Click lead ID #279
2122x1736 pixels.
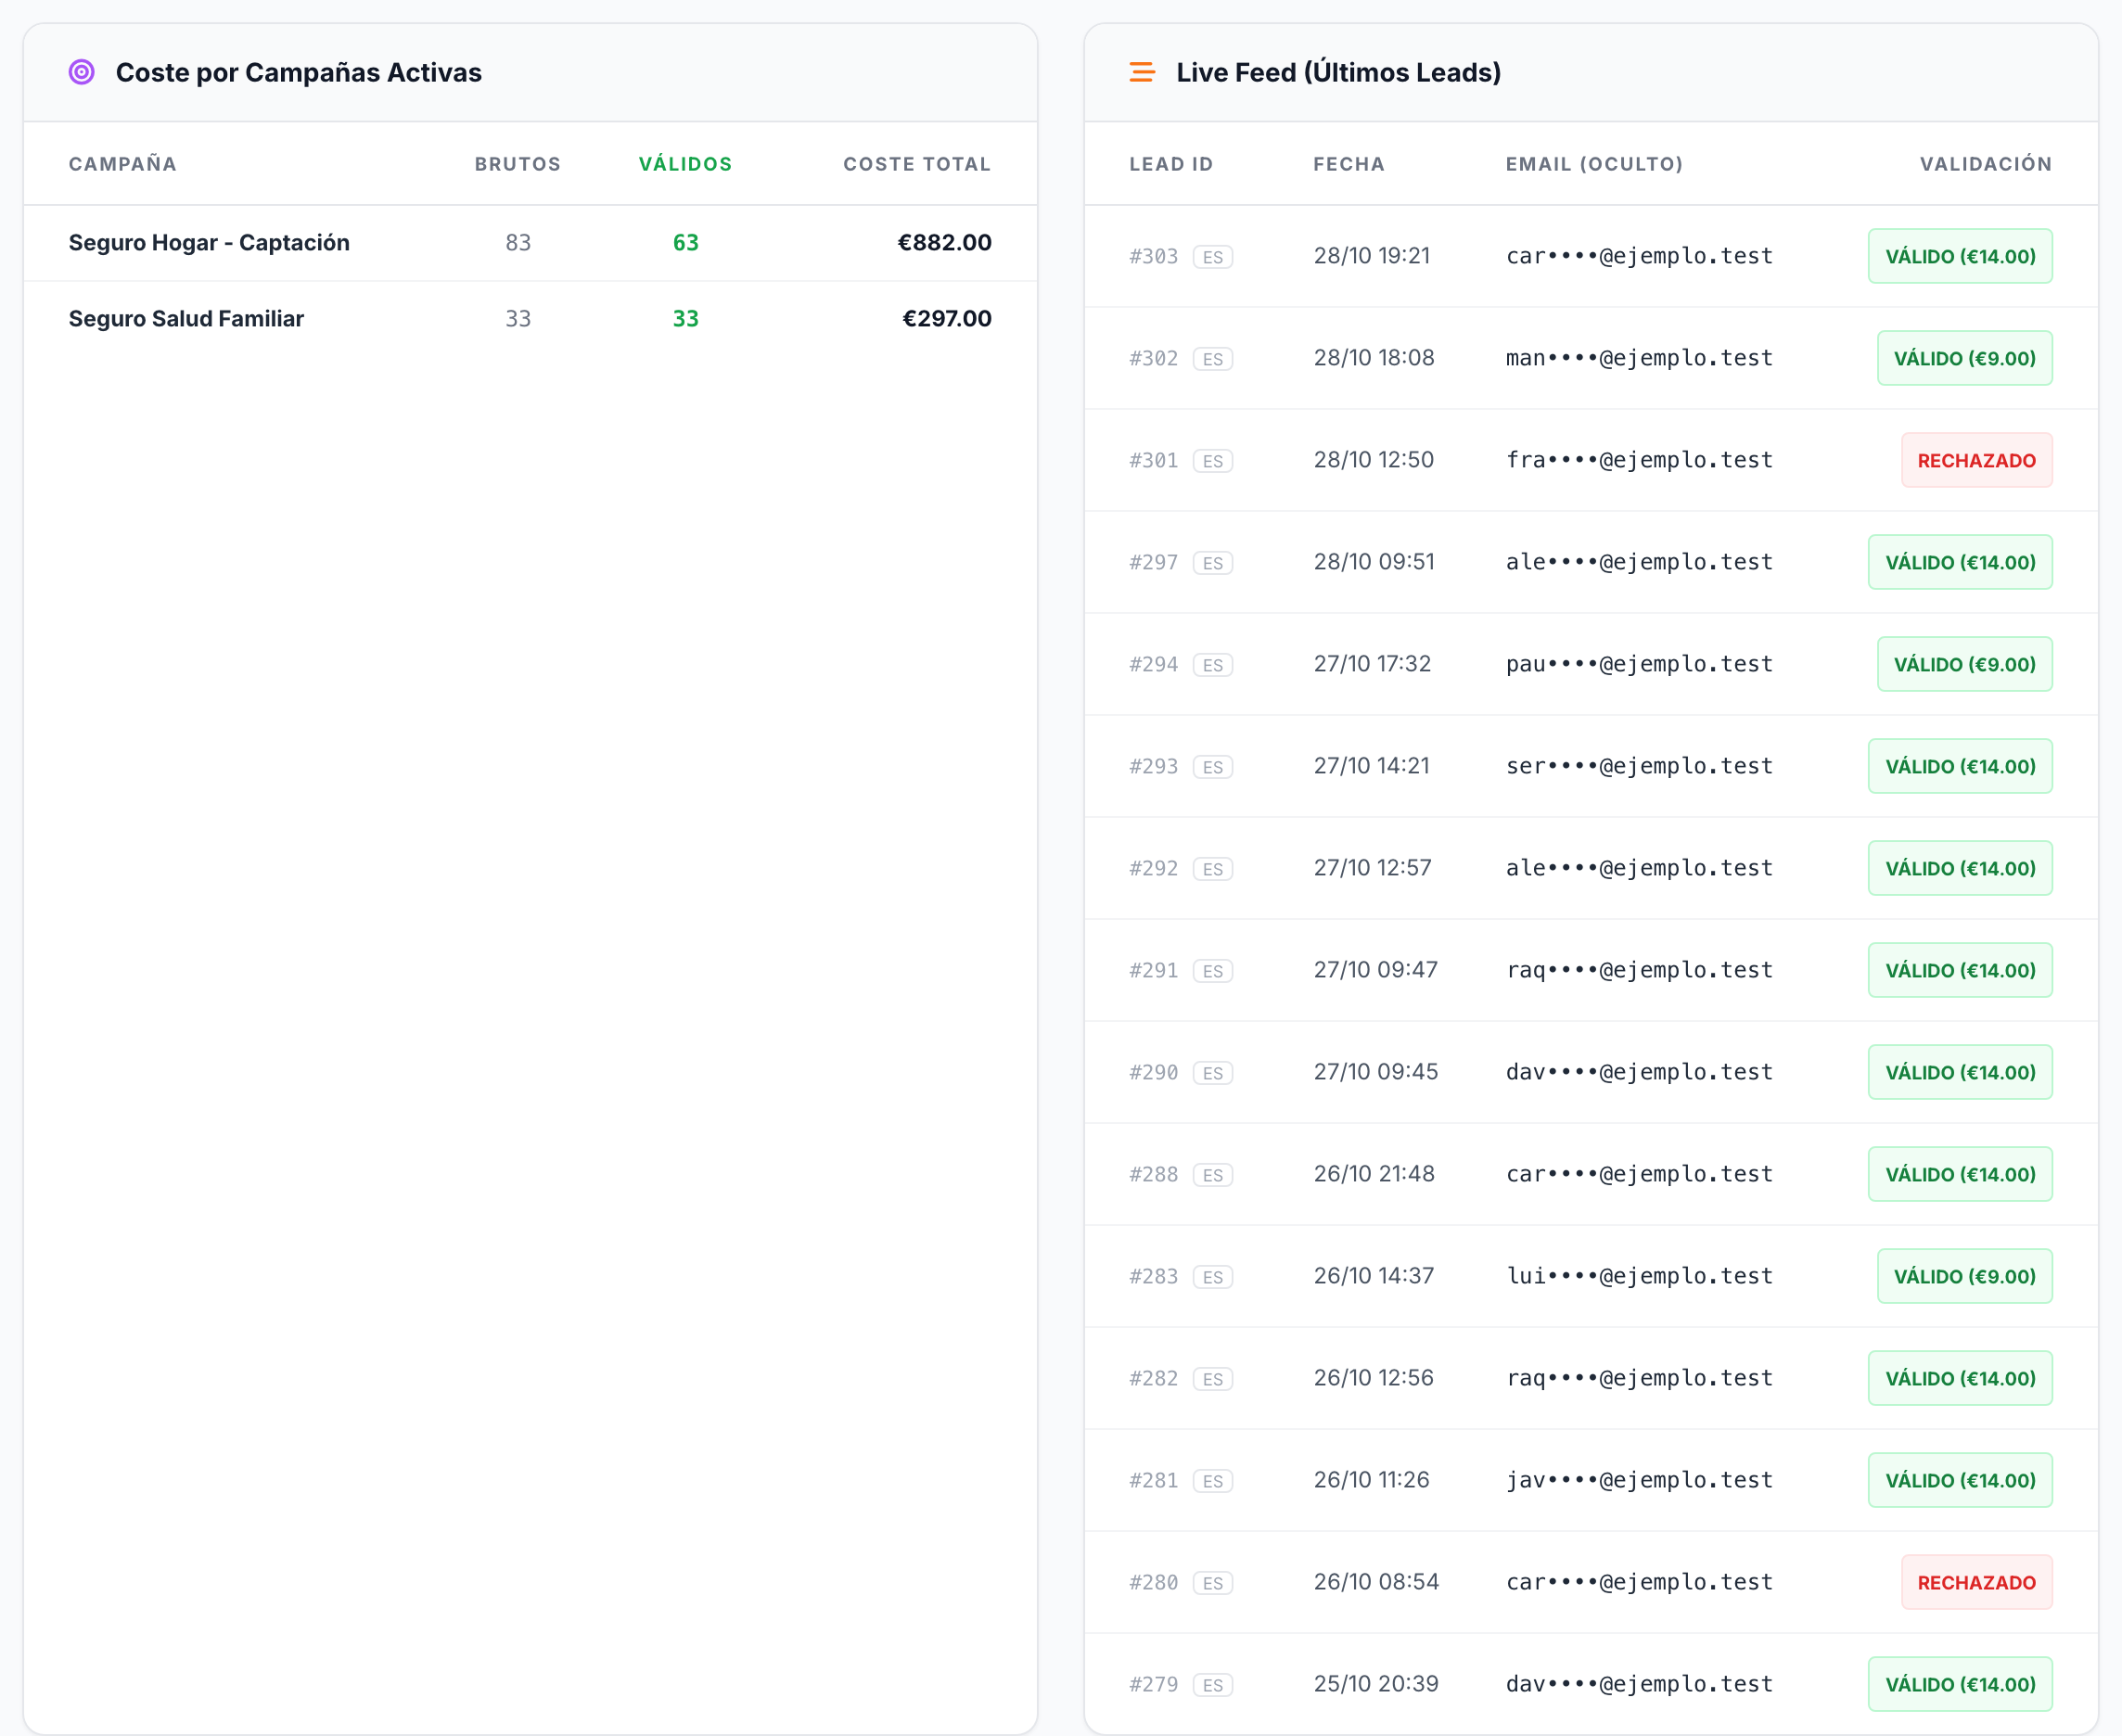point(1154,1684)
